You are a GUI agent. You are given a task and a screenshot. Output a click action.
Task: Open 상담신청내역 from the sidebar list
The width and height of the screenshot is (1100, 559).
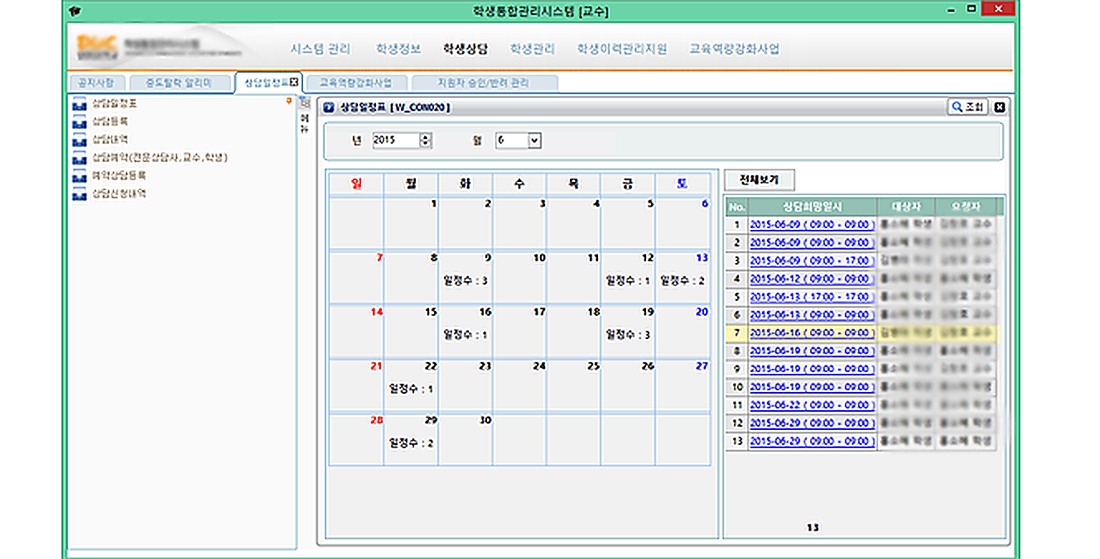pos(119,194)
